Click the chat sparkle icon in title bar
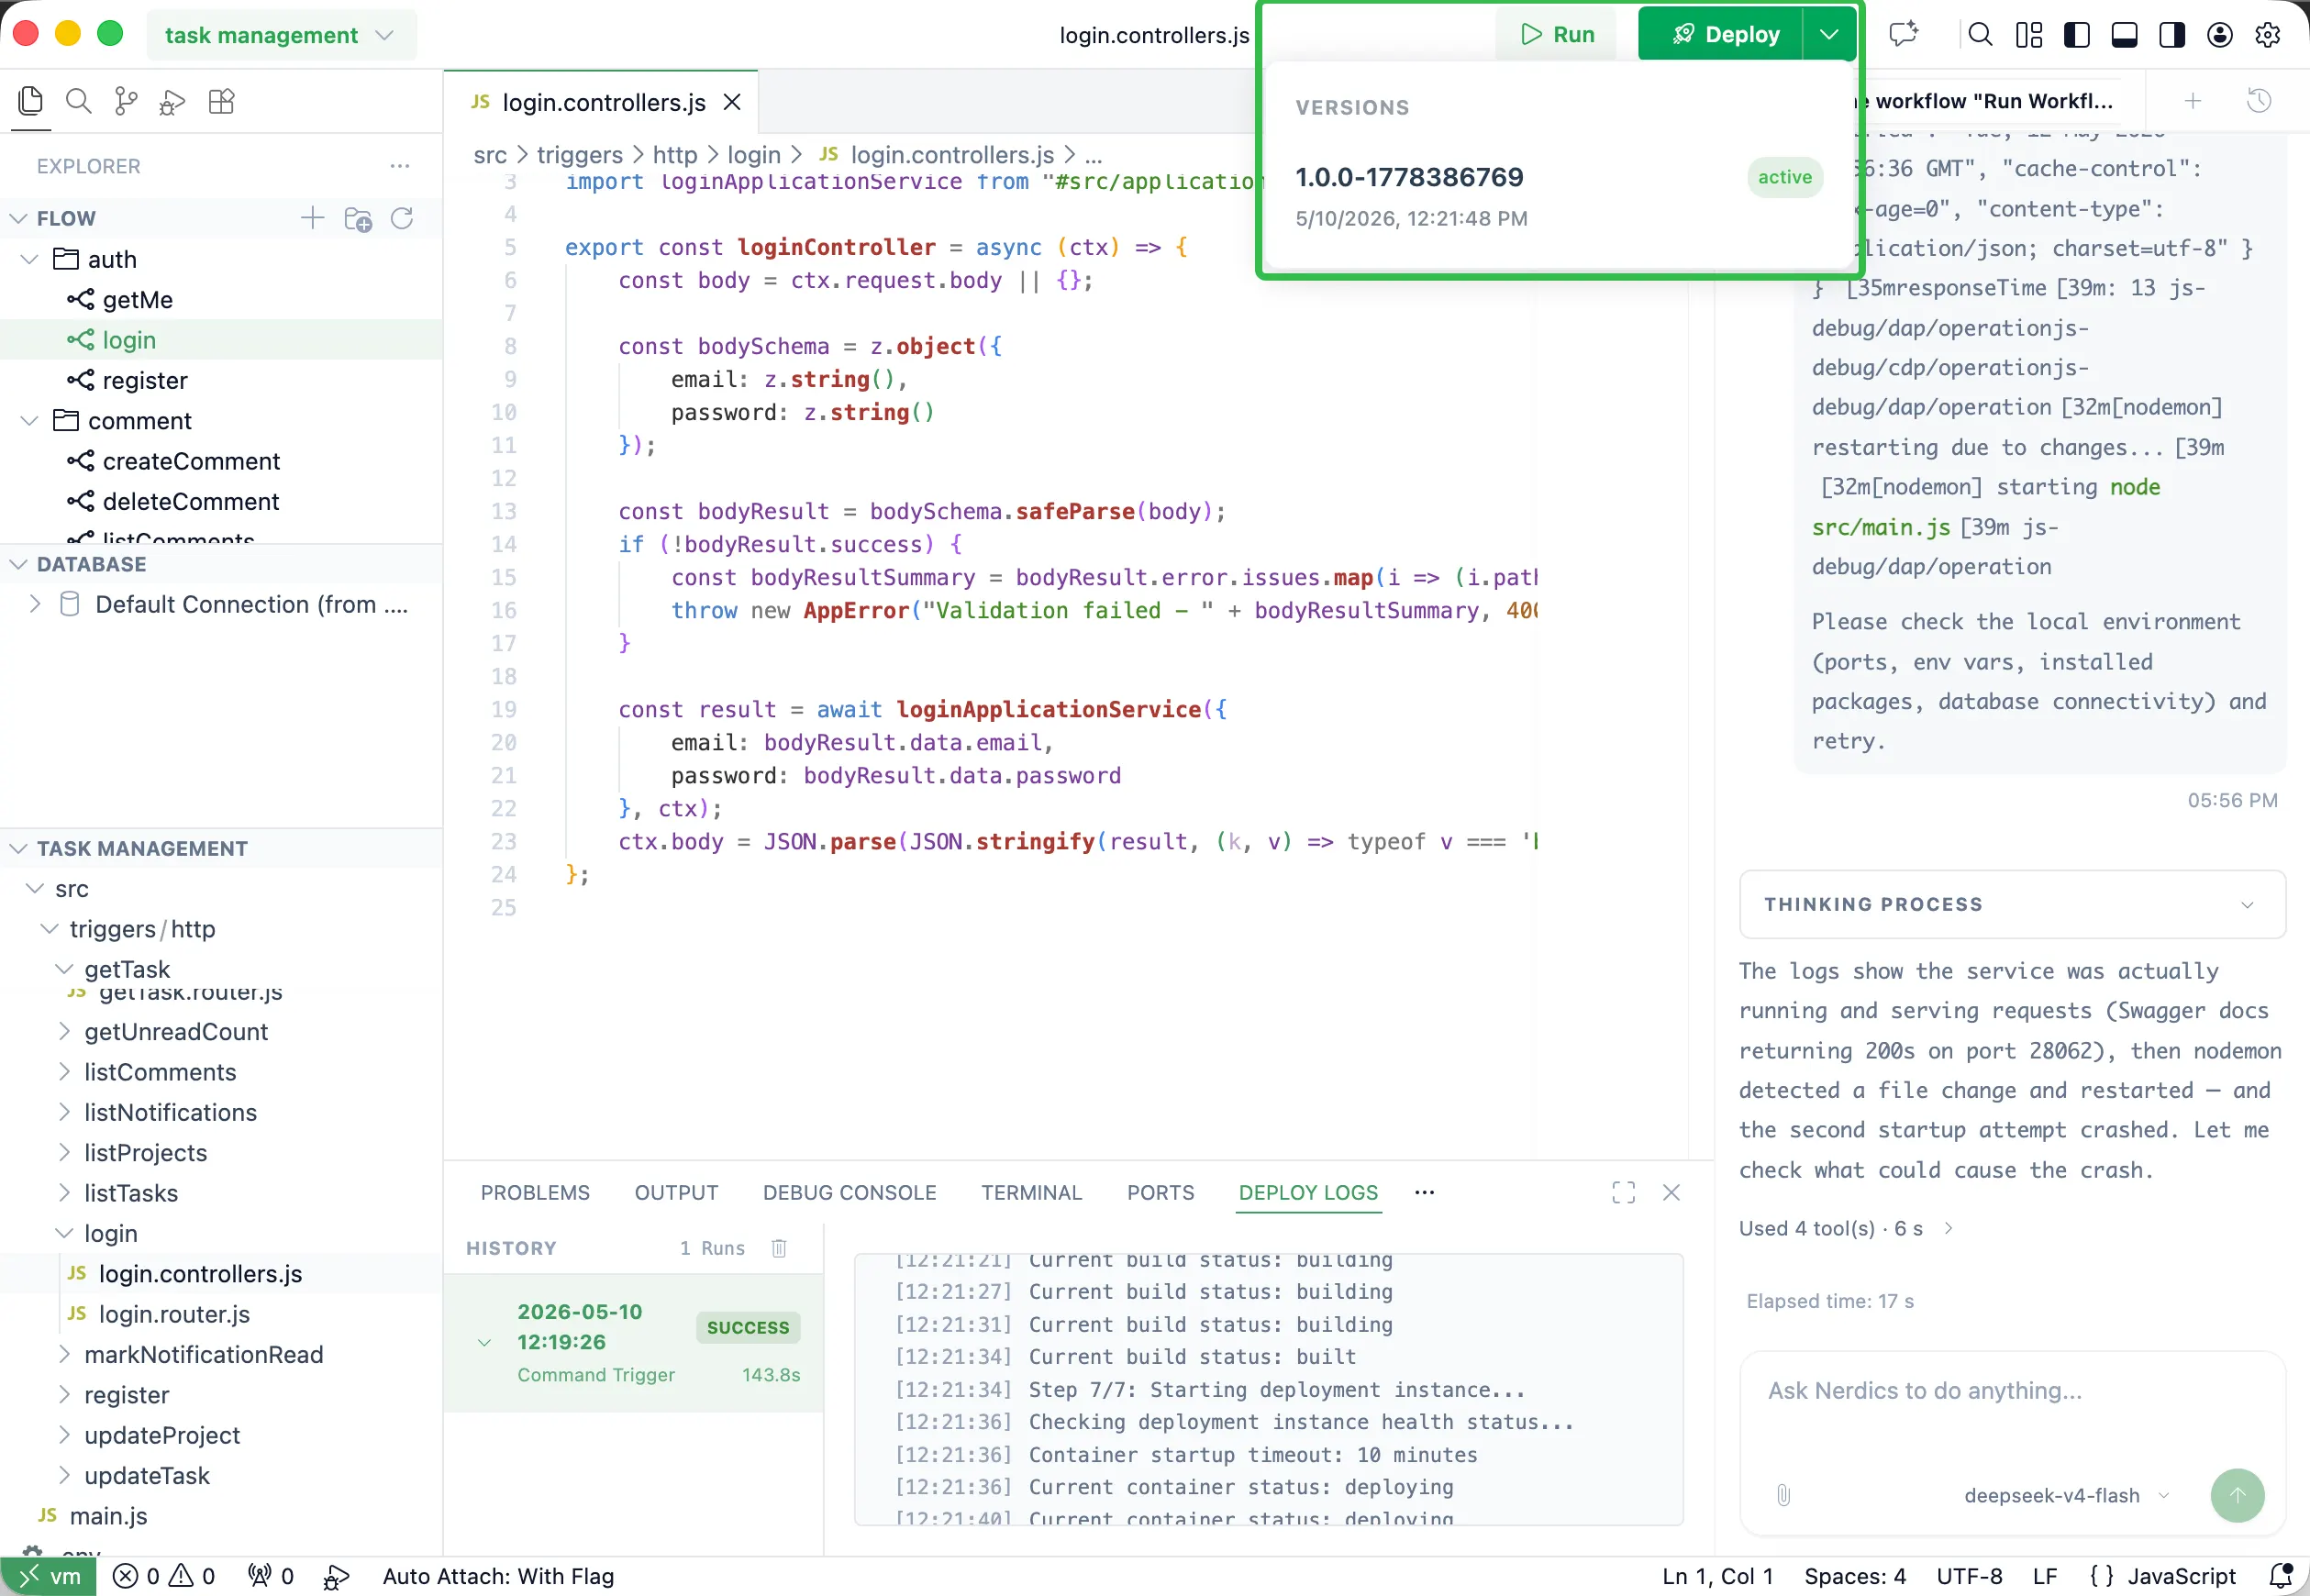Screen dimensions: 2310x1596 [1903, 35]
